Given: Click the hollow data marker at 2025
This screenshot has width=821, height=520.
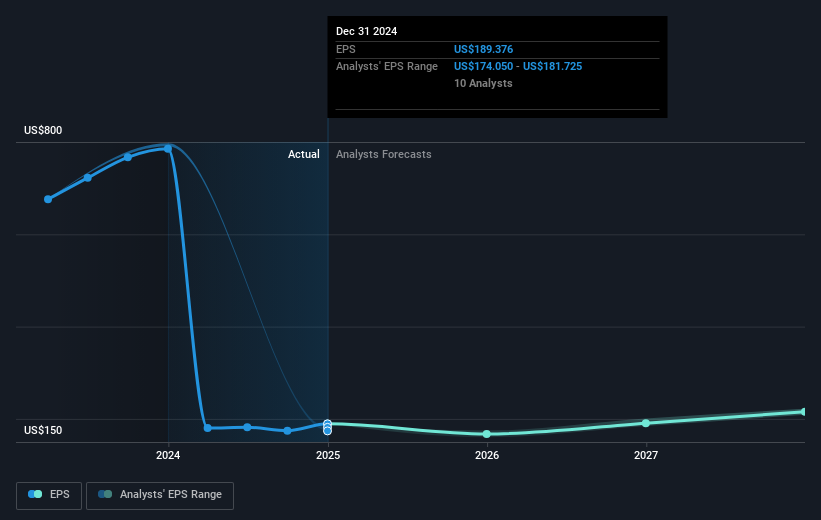Looking at the screenshot, I should (327, 427).
